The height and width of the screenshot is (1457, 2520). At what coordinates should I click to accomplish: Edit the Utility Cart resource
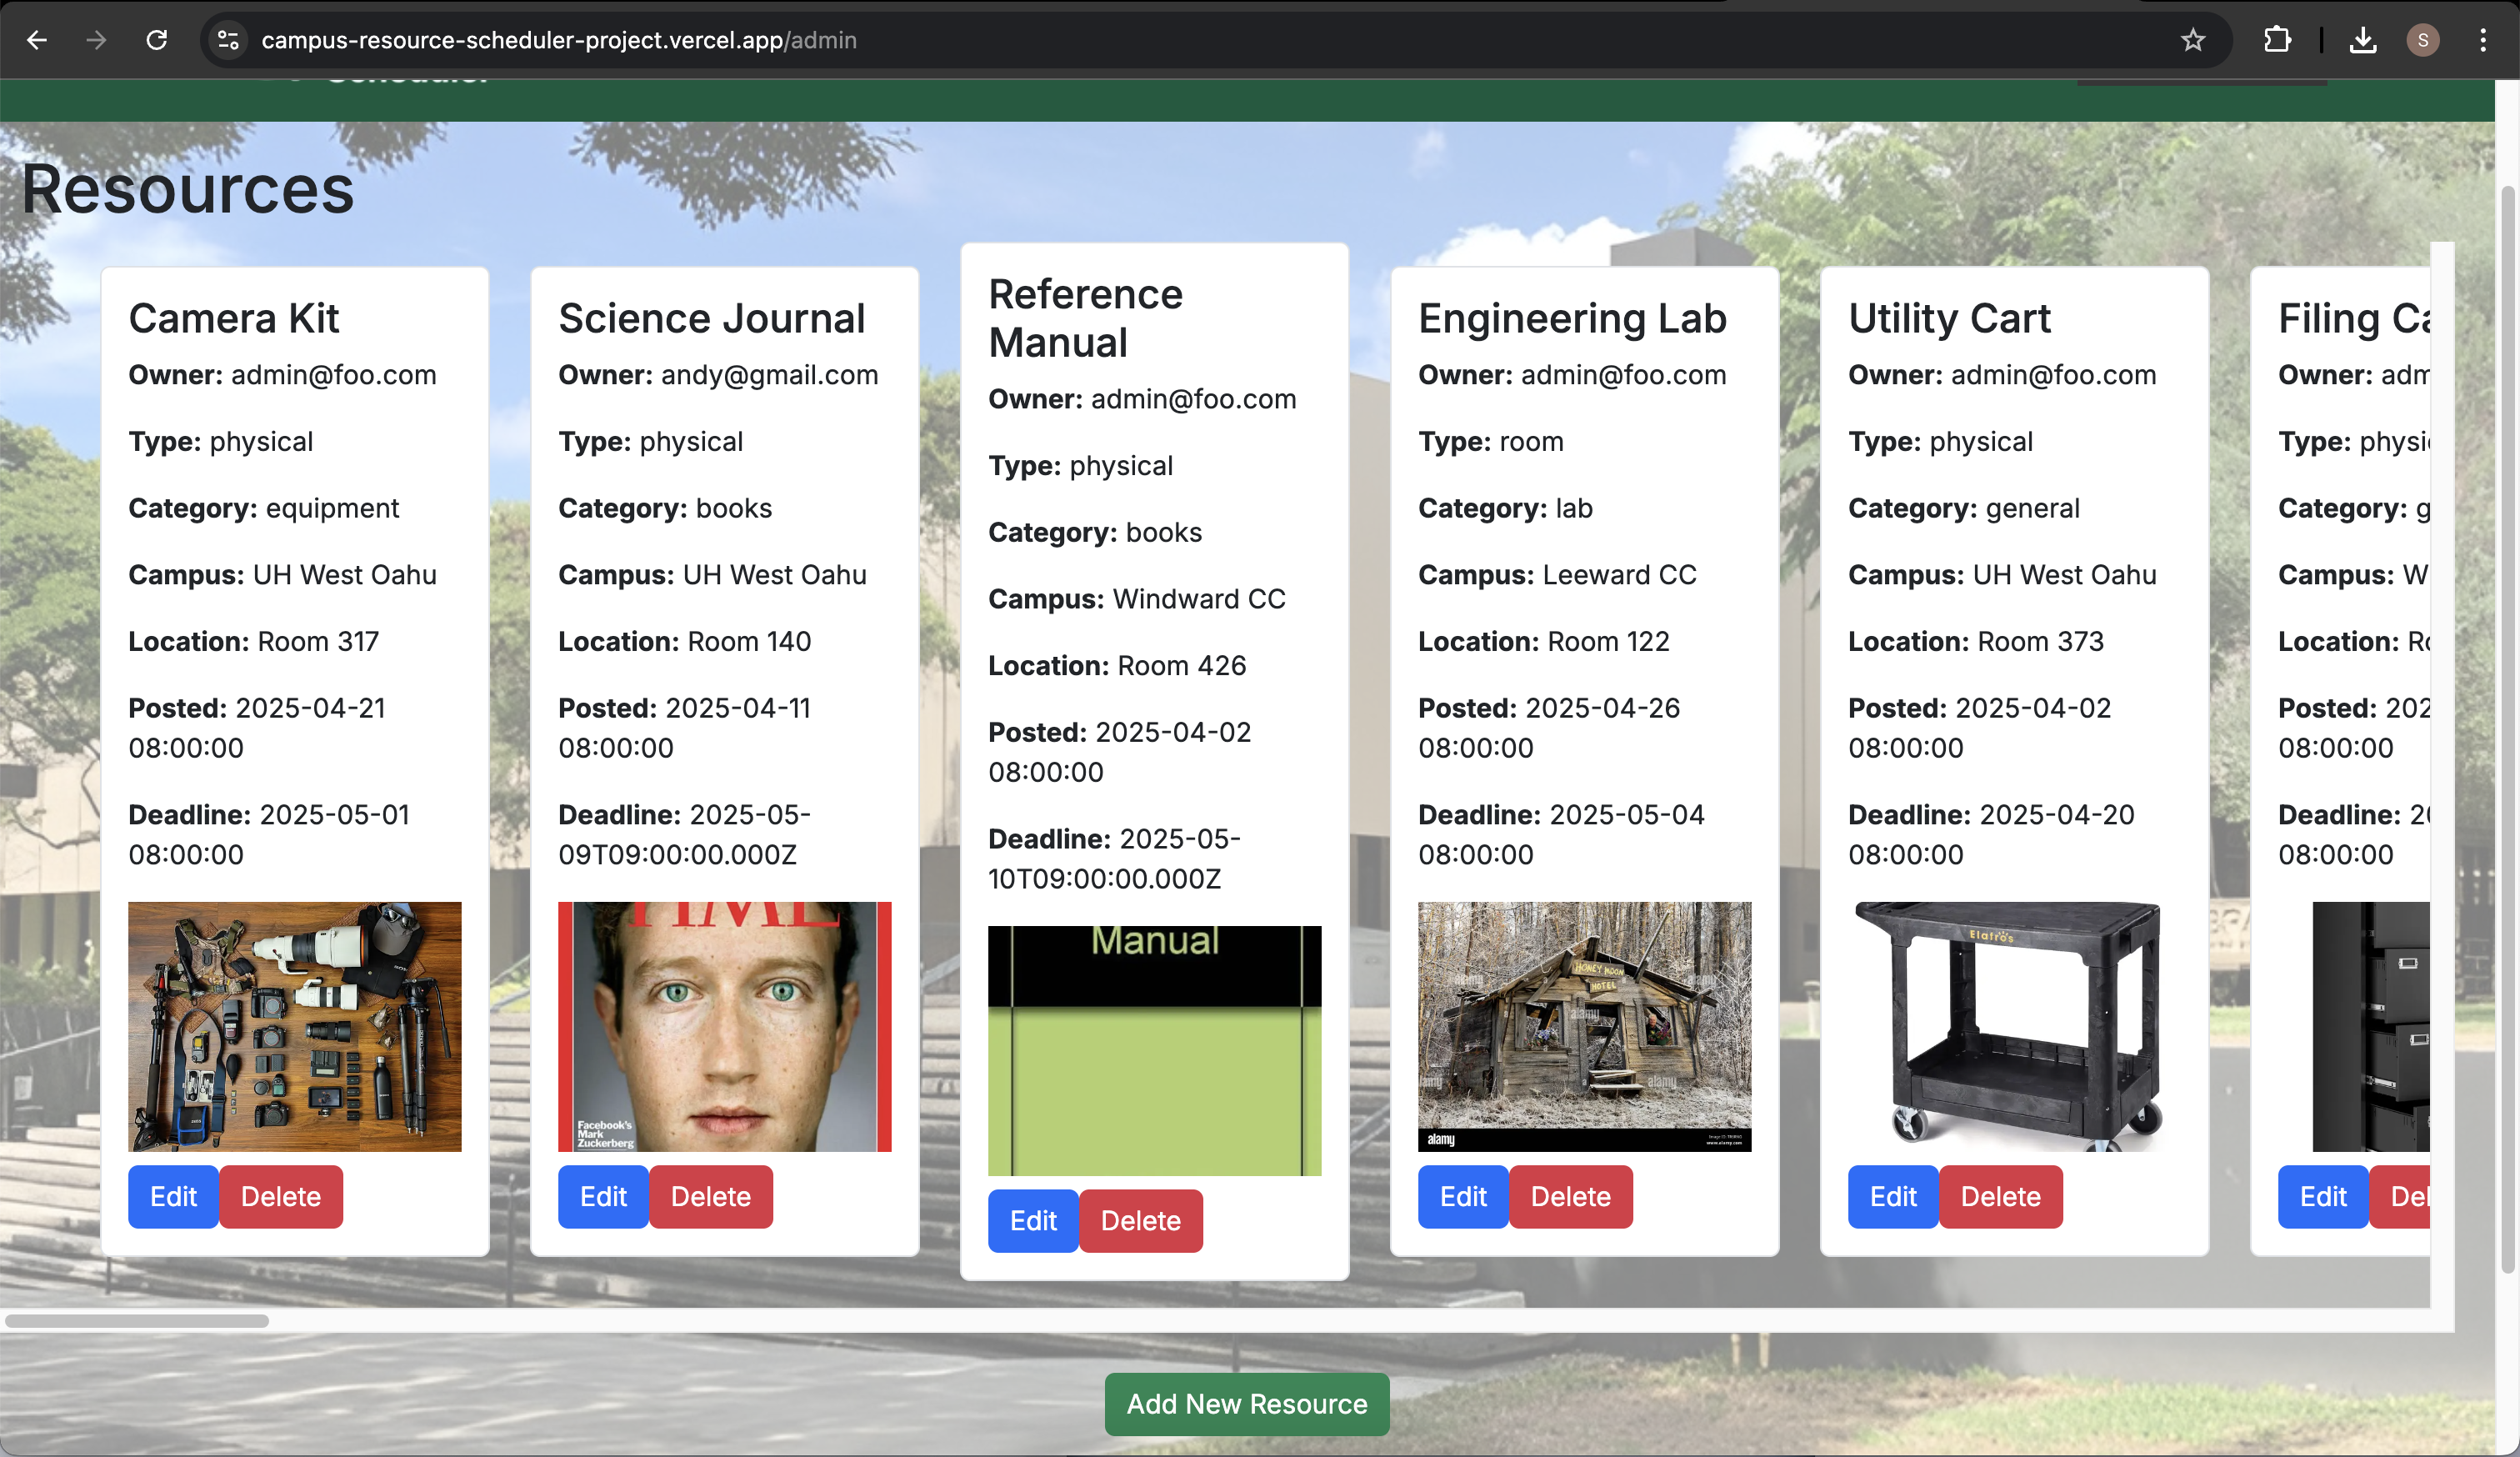1893,1196
